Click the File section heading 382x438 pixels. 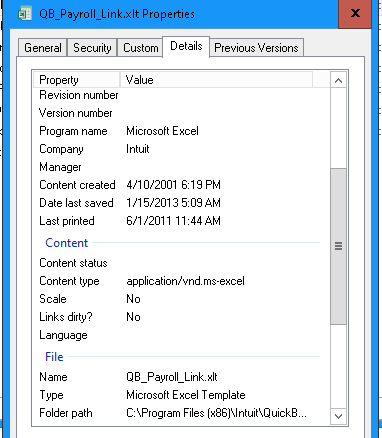(x=54, y=357)
